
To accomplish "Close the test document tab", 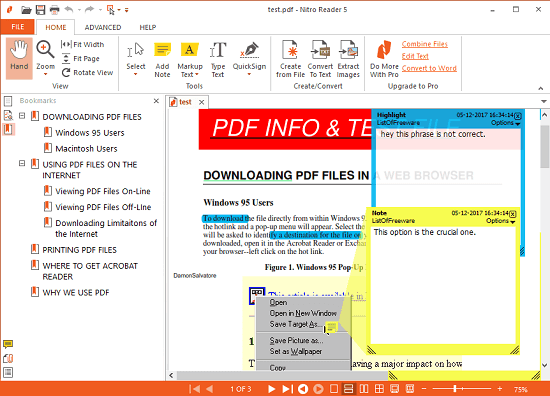I will 201,102.
